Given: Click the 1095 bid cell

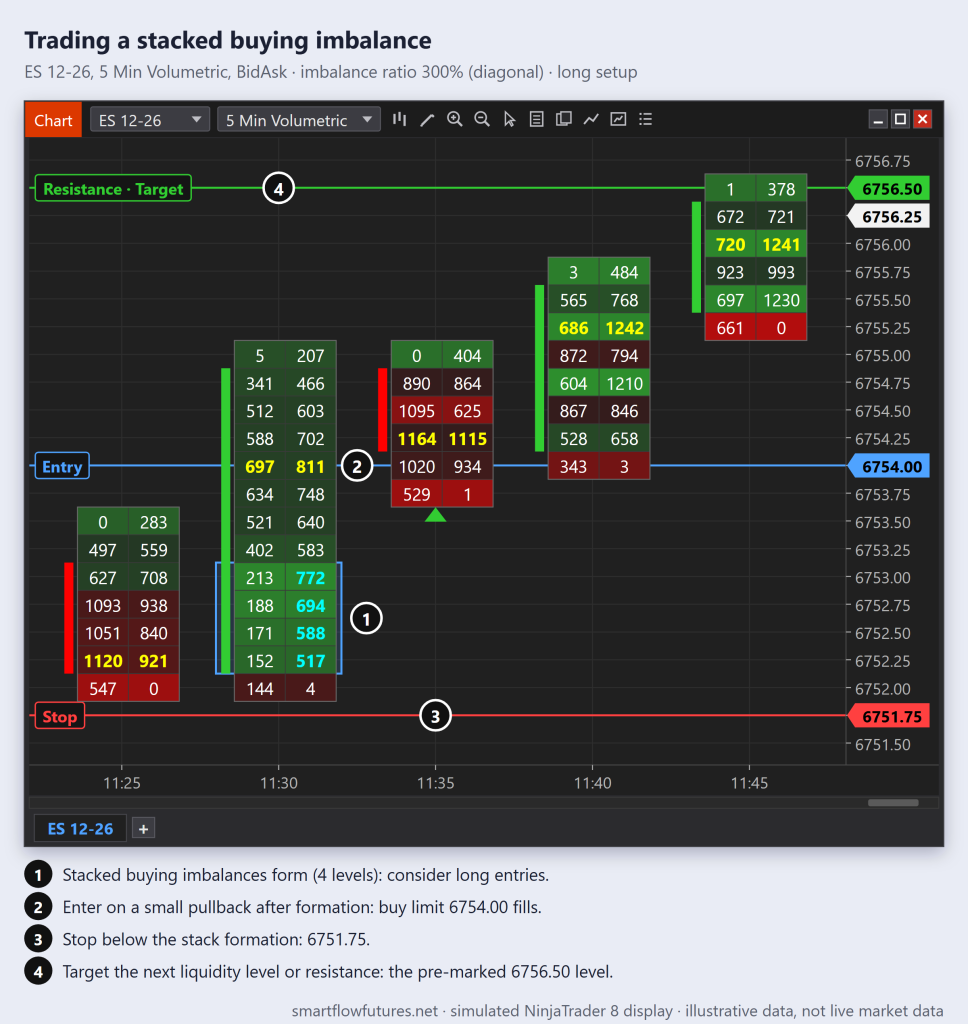Looking at the screenshot, I should [417, 411].
